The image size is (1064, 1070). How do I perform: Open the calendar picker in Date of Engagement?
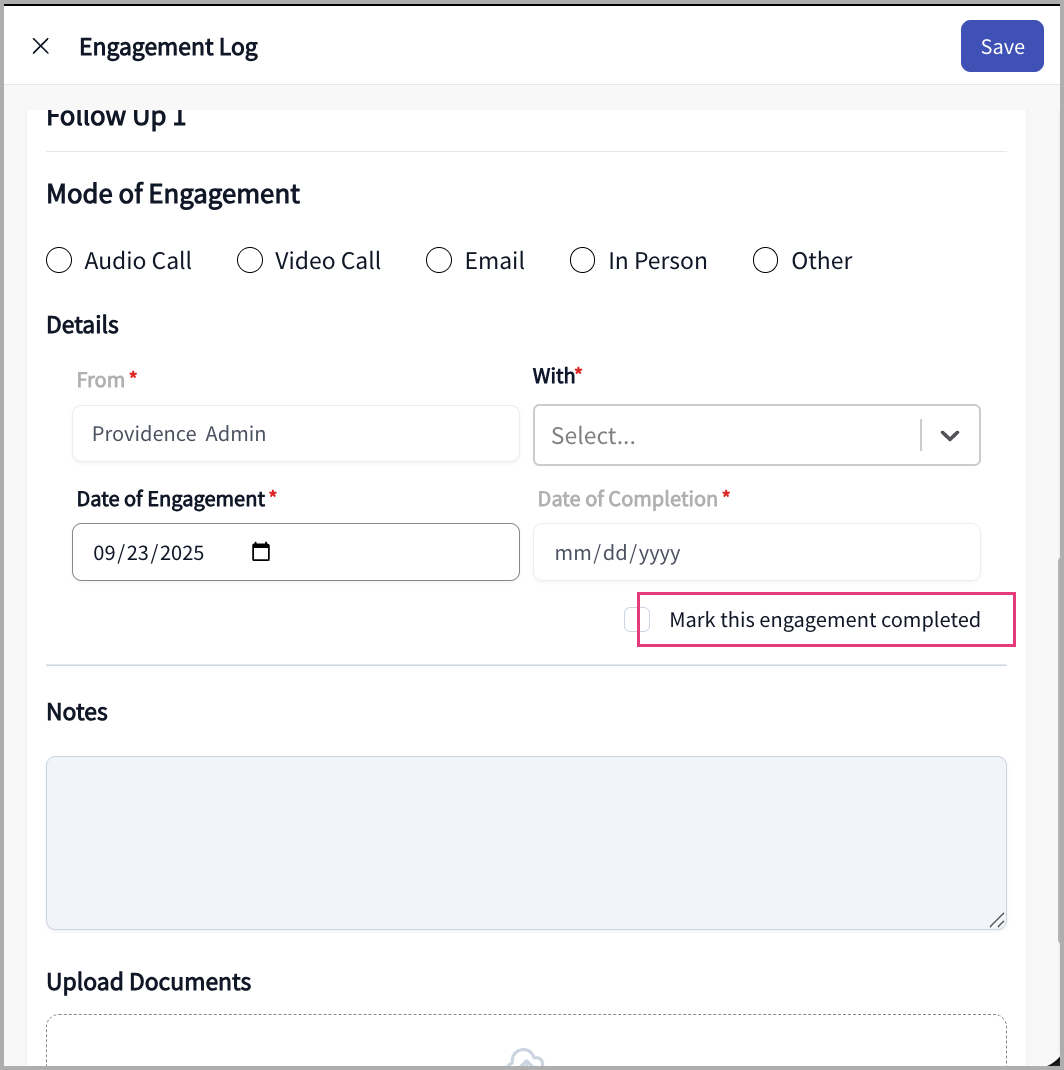(261, 552)
